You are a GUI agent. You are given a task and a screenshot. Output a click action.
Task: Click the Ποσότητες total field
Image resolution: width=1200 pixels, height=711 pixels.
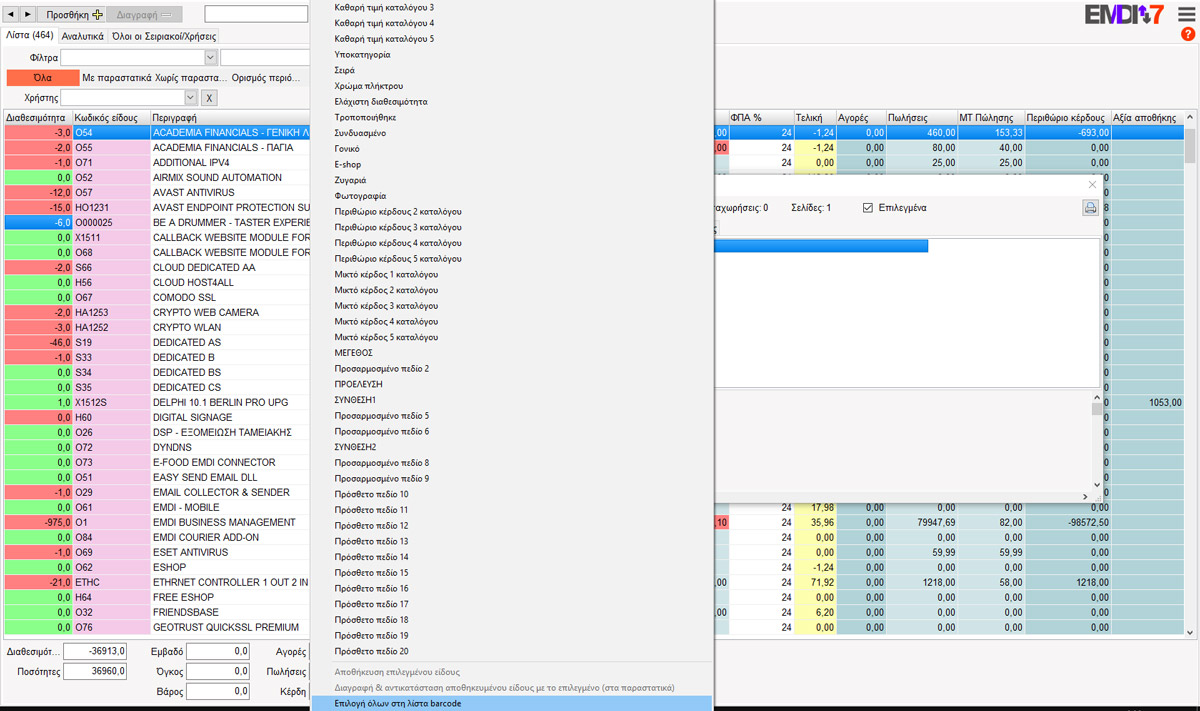(95, 672)
